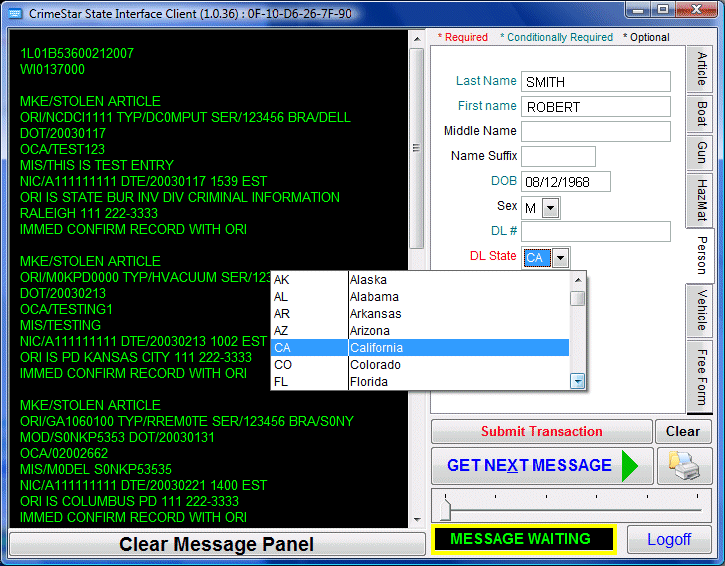Click the CrimeStar app icon in title bar
This screenshot has height=566, width=725.
(x=15, y=11)
